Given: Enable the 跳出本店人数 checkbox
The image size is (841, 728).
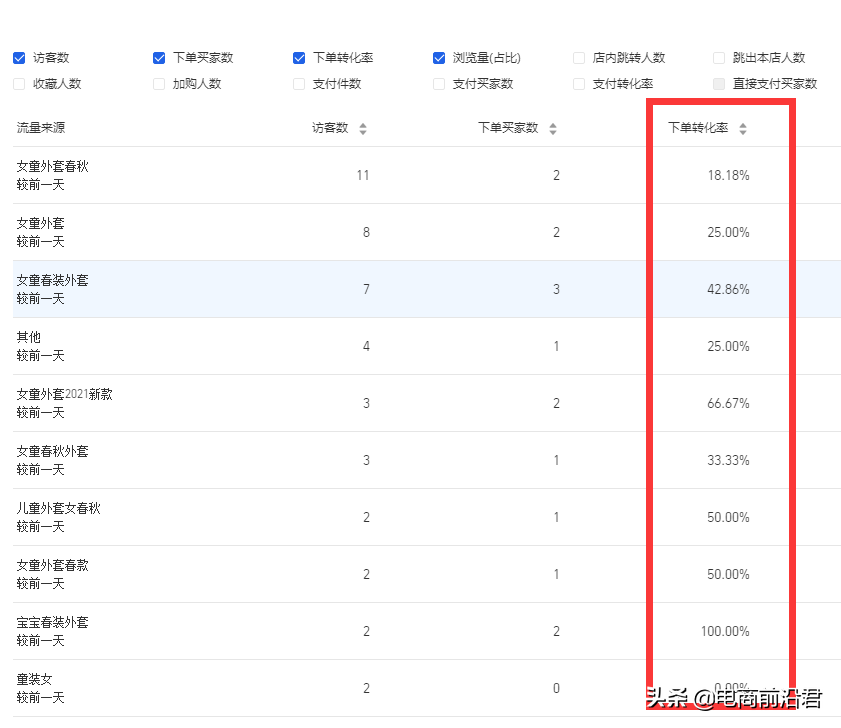Looking at the screenshot, I should pos(718,57).
